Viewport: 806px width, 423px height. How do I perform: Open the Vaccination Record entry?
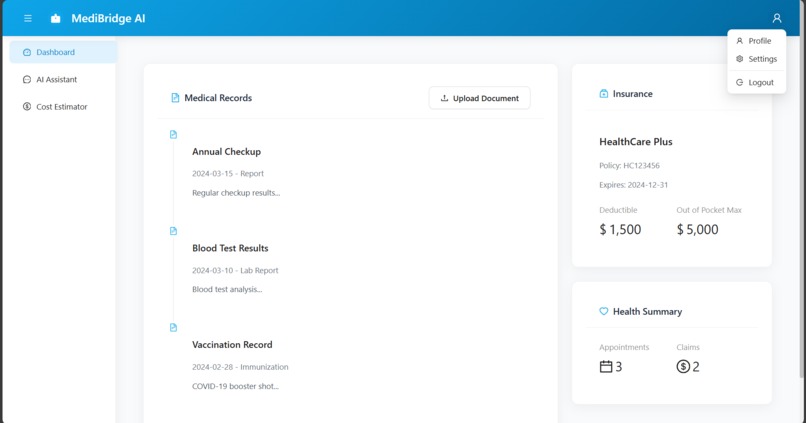point(232,345)
